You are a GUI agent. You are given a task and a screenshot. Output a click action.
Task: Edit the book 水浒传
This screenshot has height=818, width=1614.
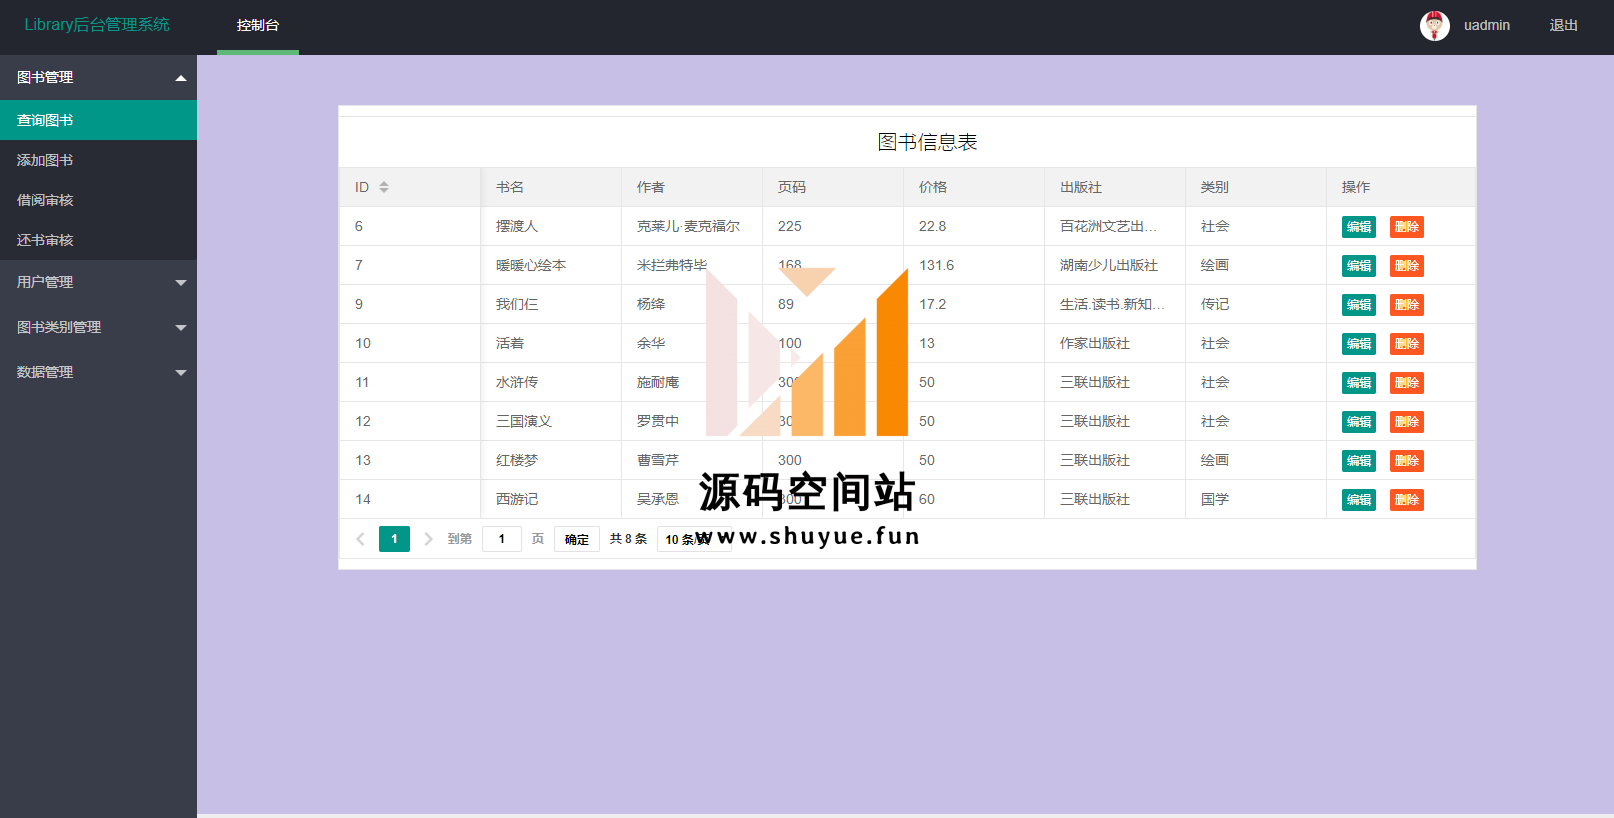(1359, 383)
